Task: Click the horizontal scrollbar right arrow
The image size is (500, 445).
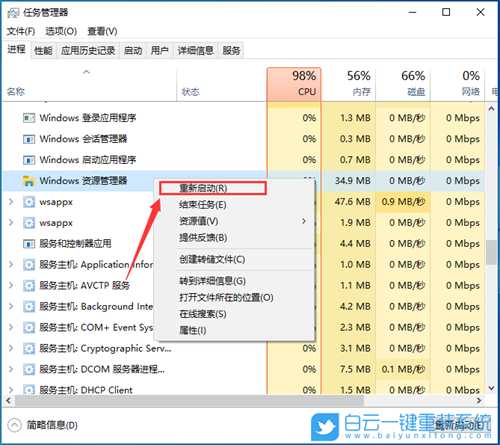Action: pos(479,400)
